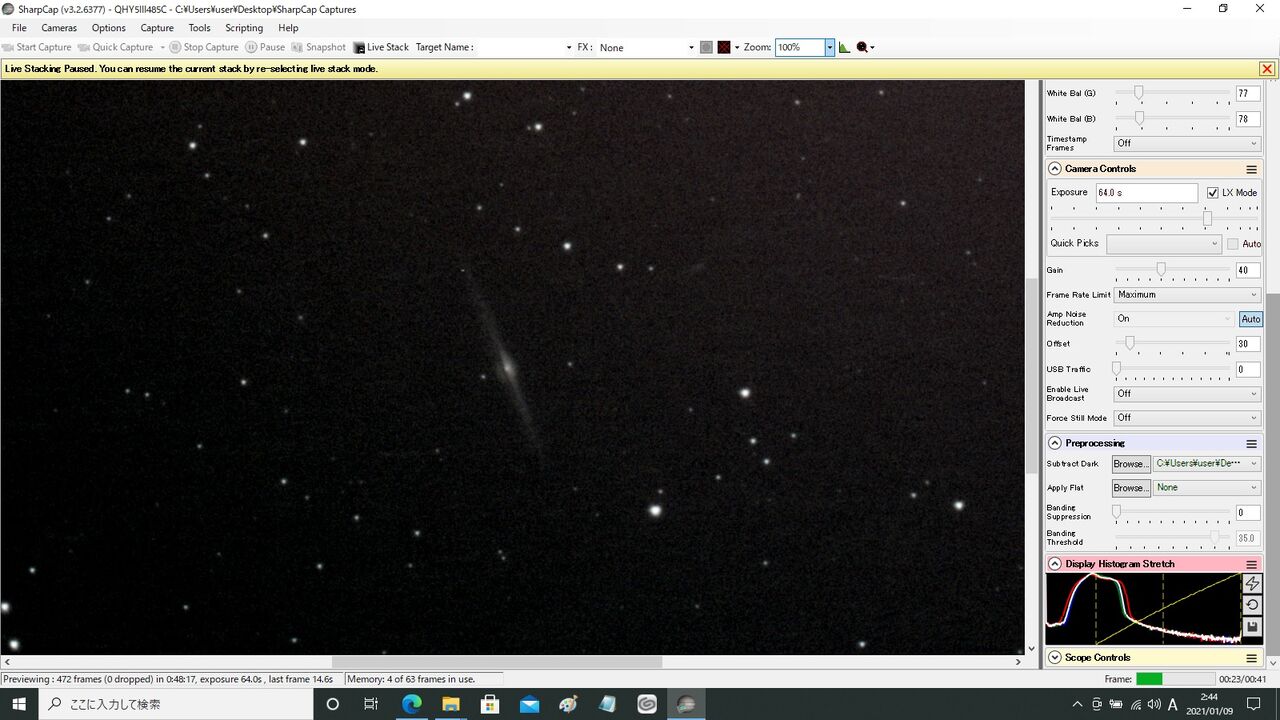Click Browse for Apply Flat

point(1130,488)
